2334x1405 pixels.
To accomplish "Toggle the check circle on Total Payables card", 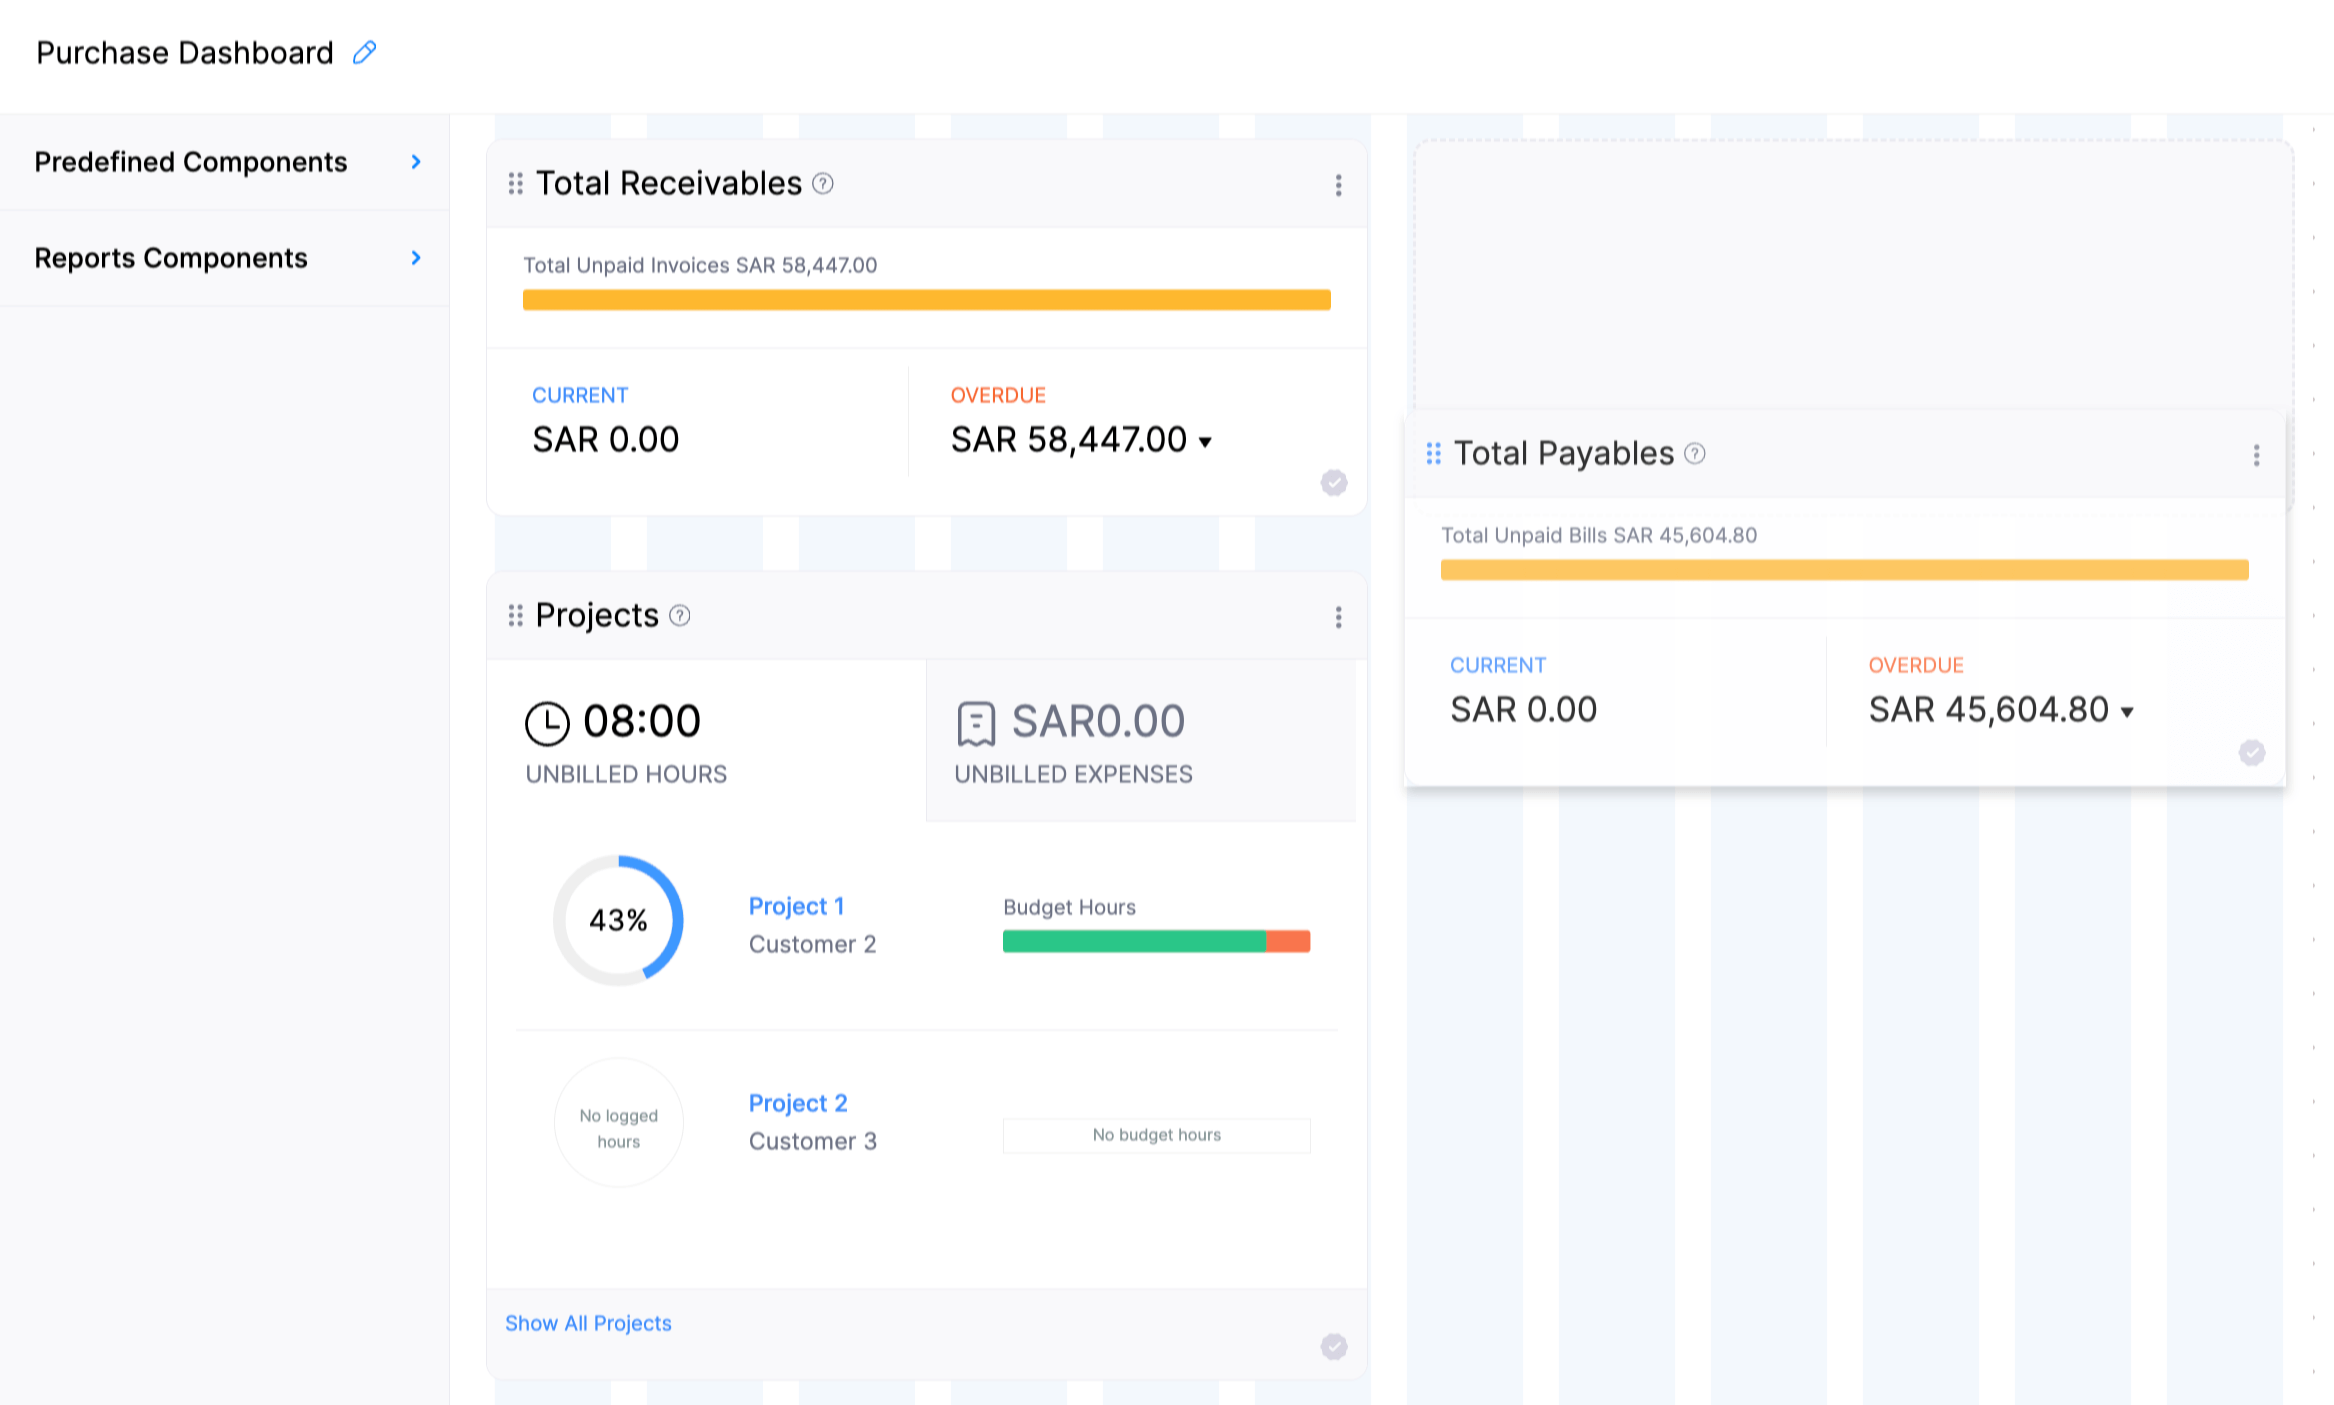I will 2252,753.
